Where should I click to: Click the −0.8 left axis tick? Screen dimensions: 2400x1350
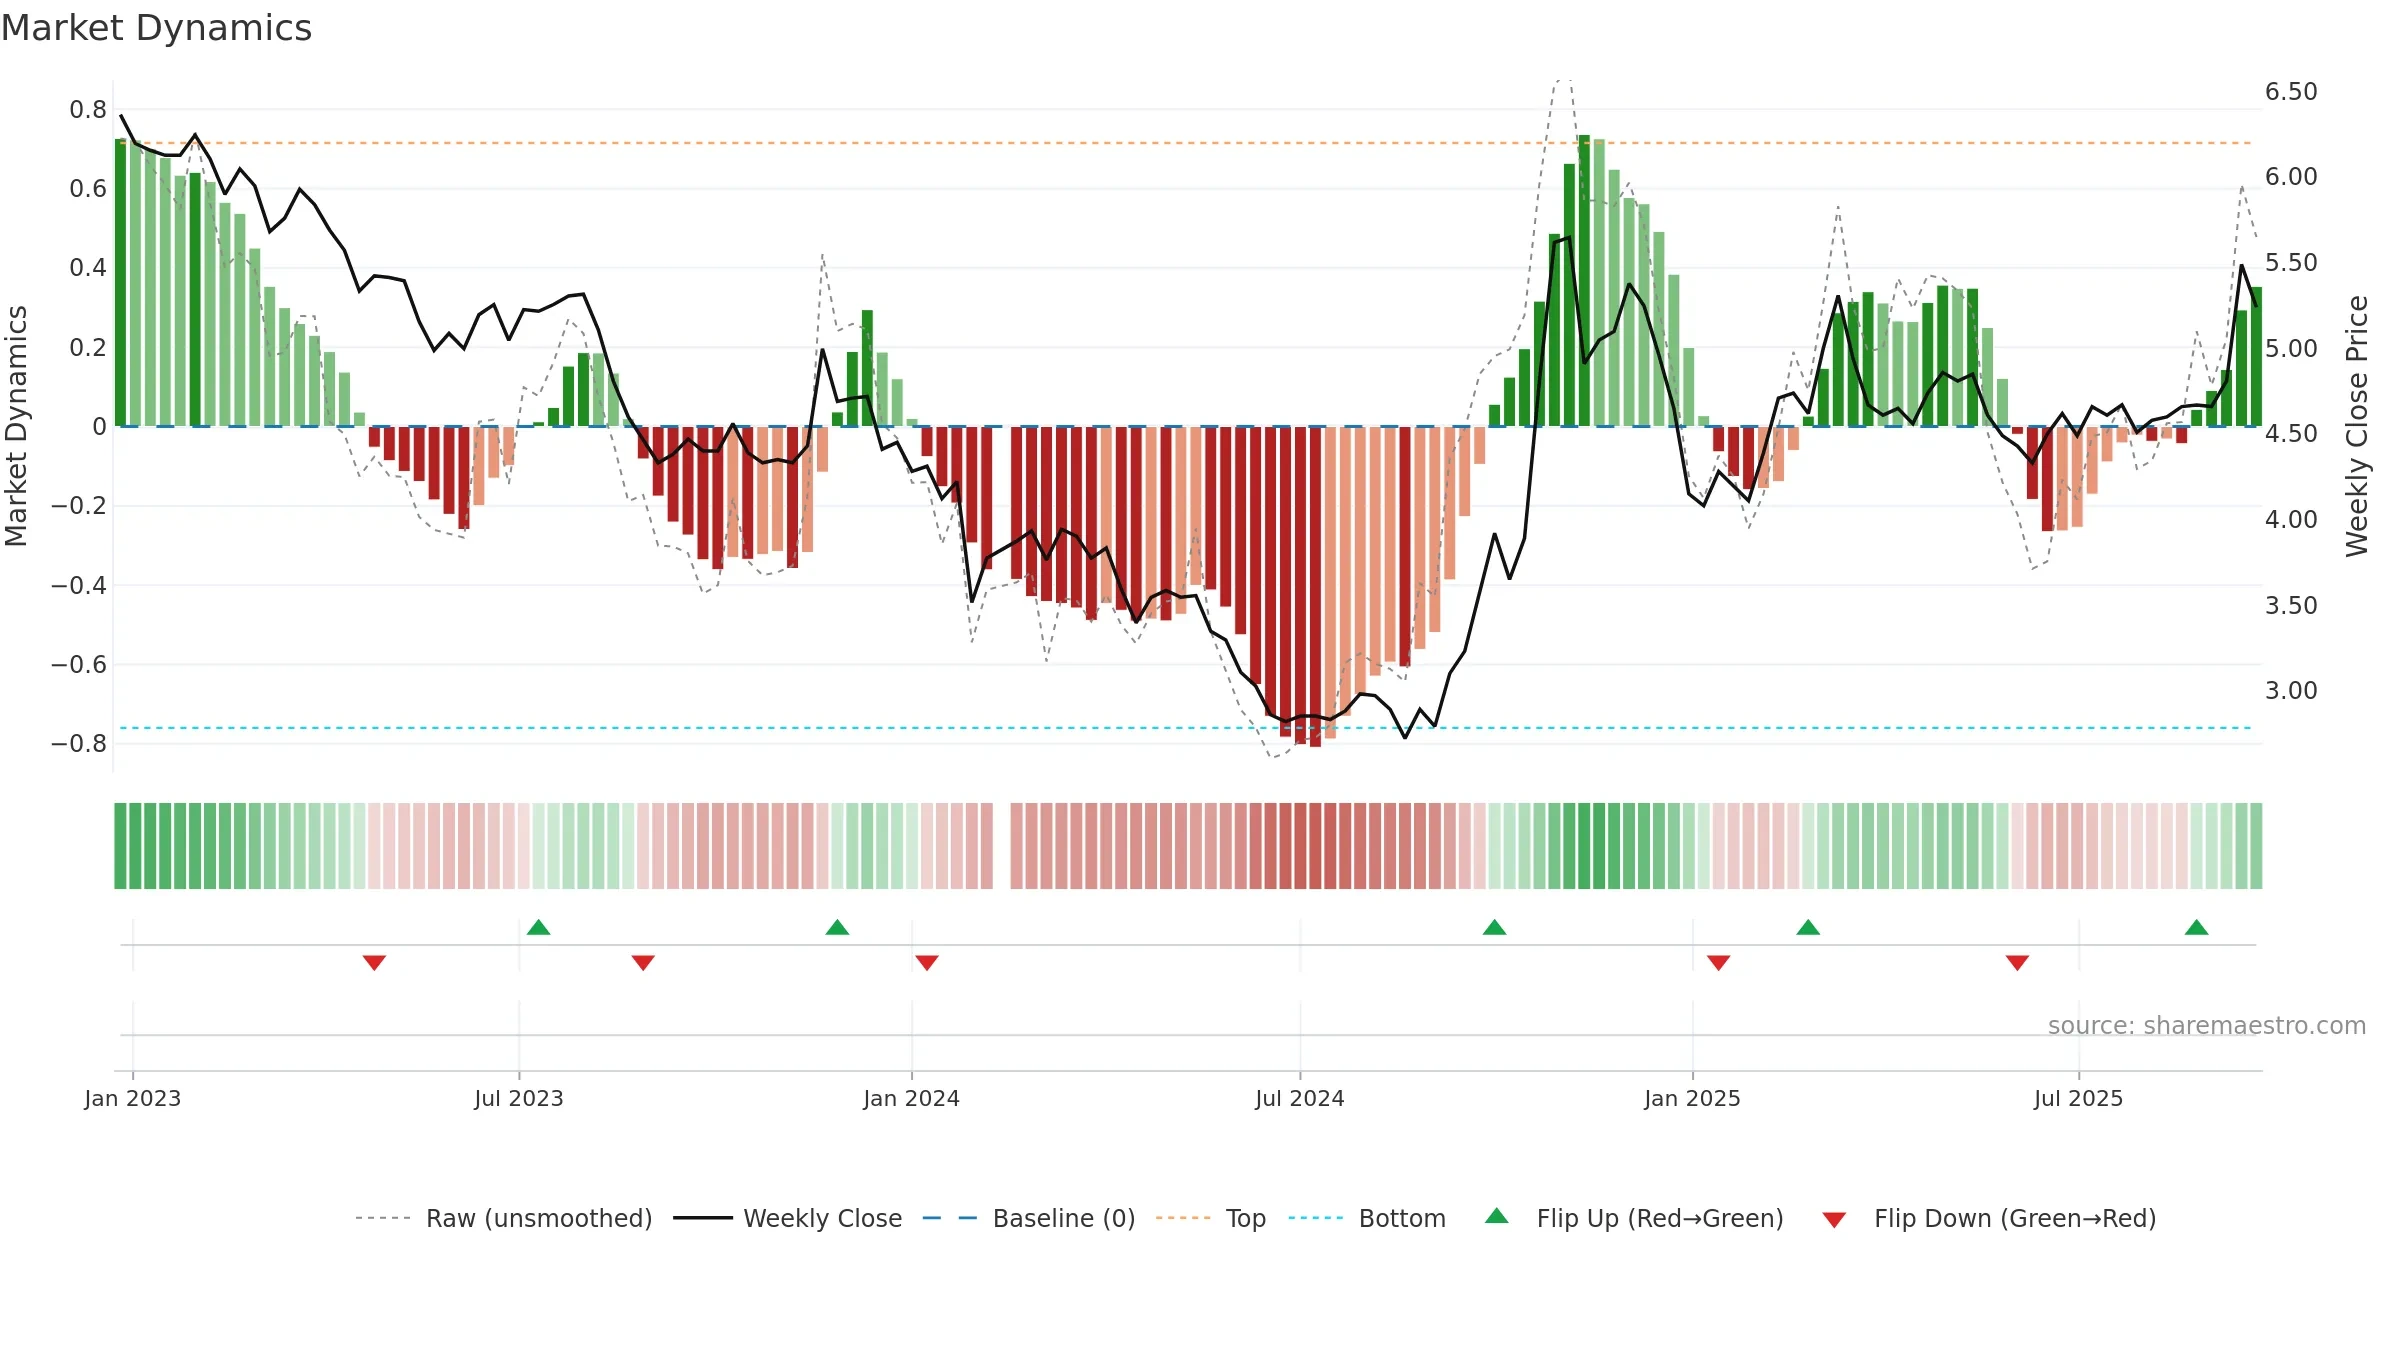click(x=79, y=743)
